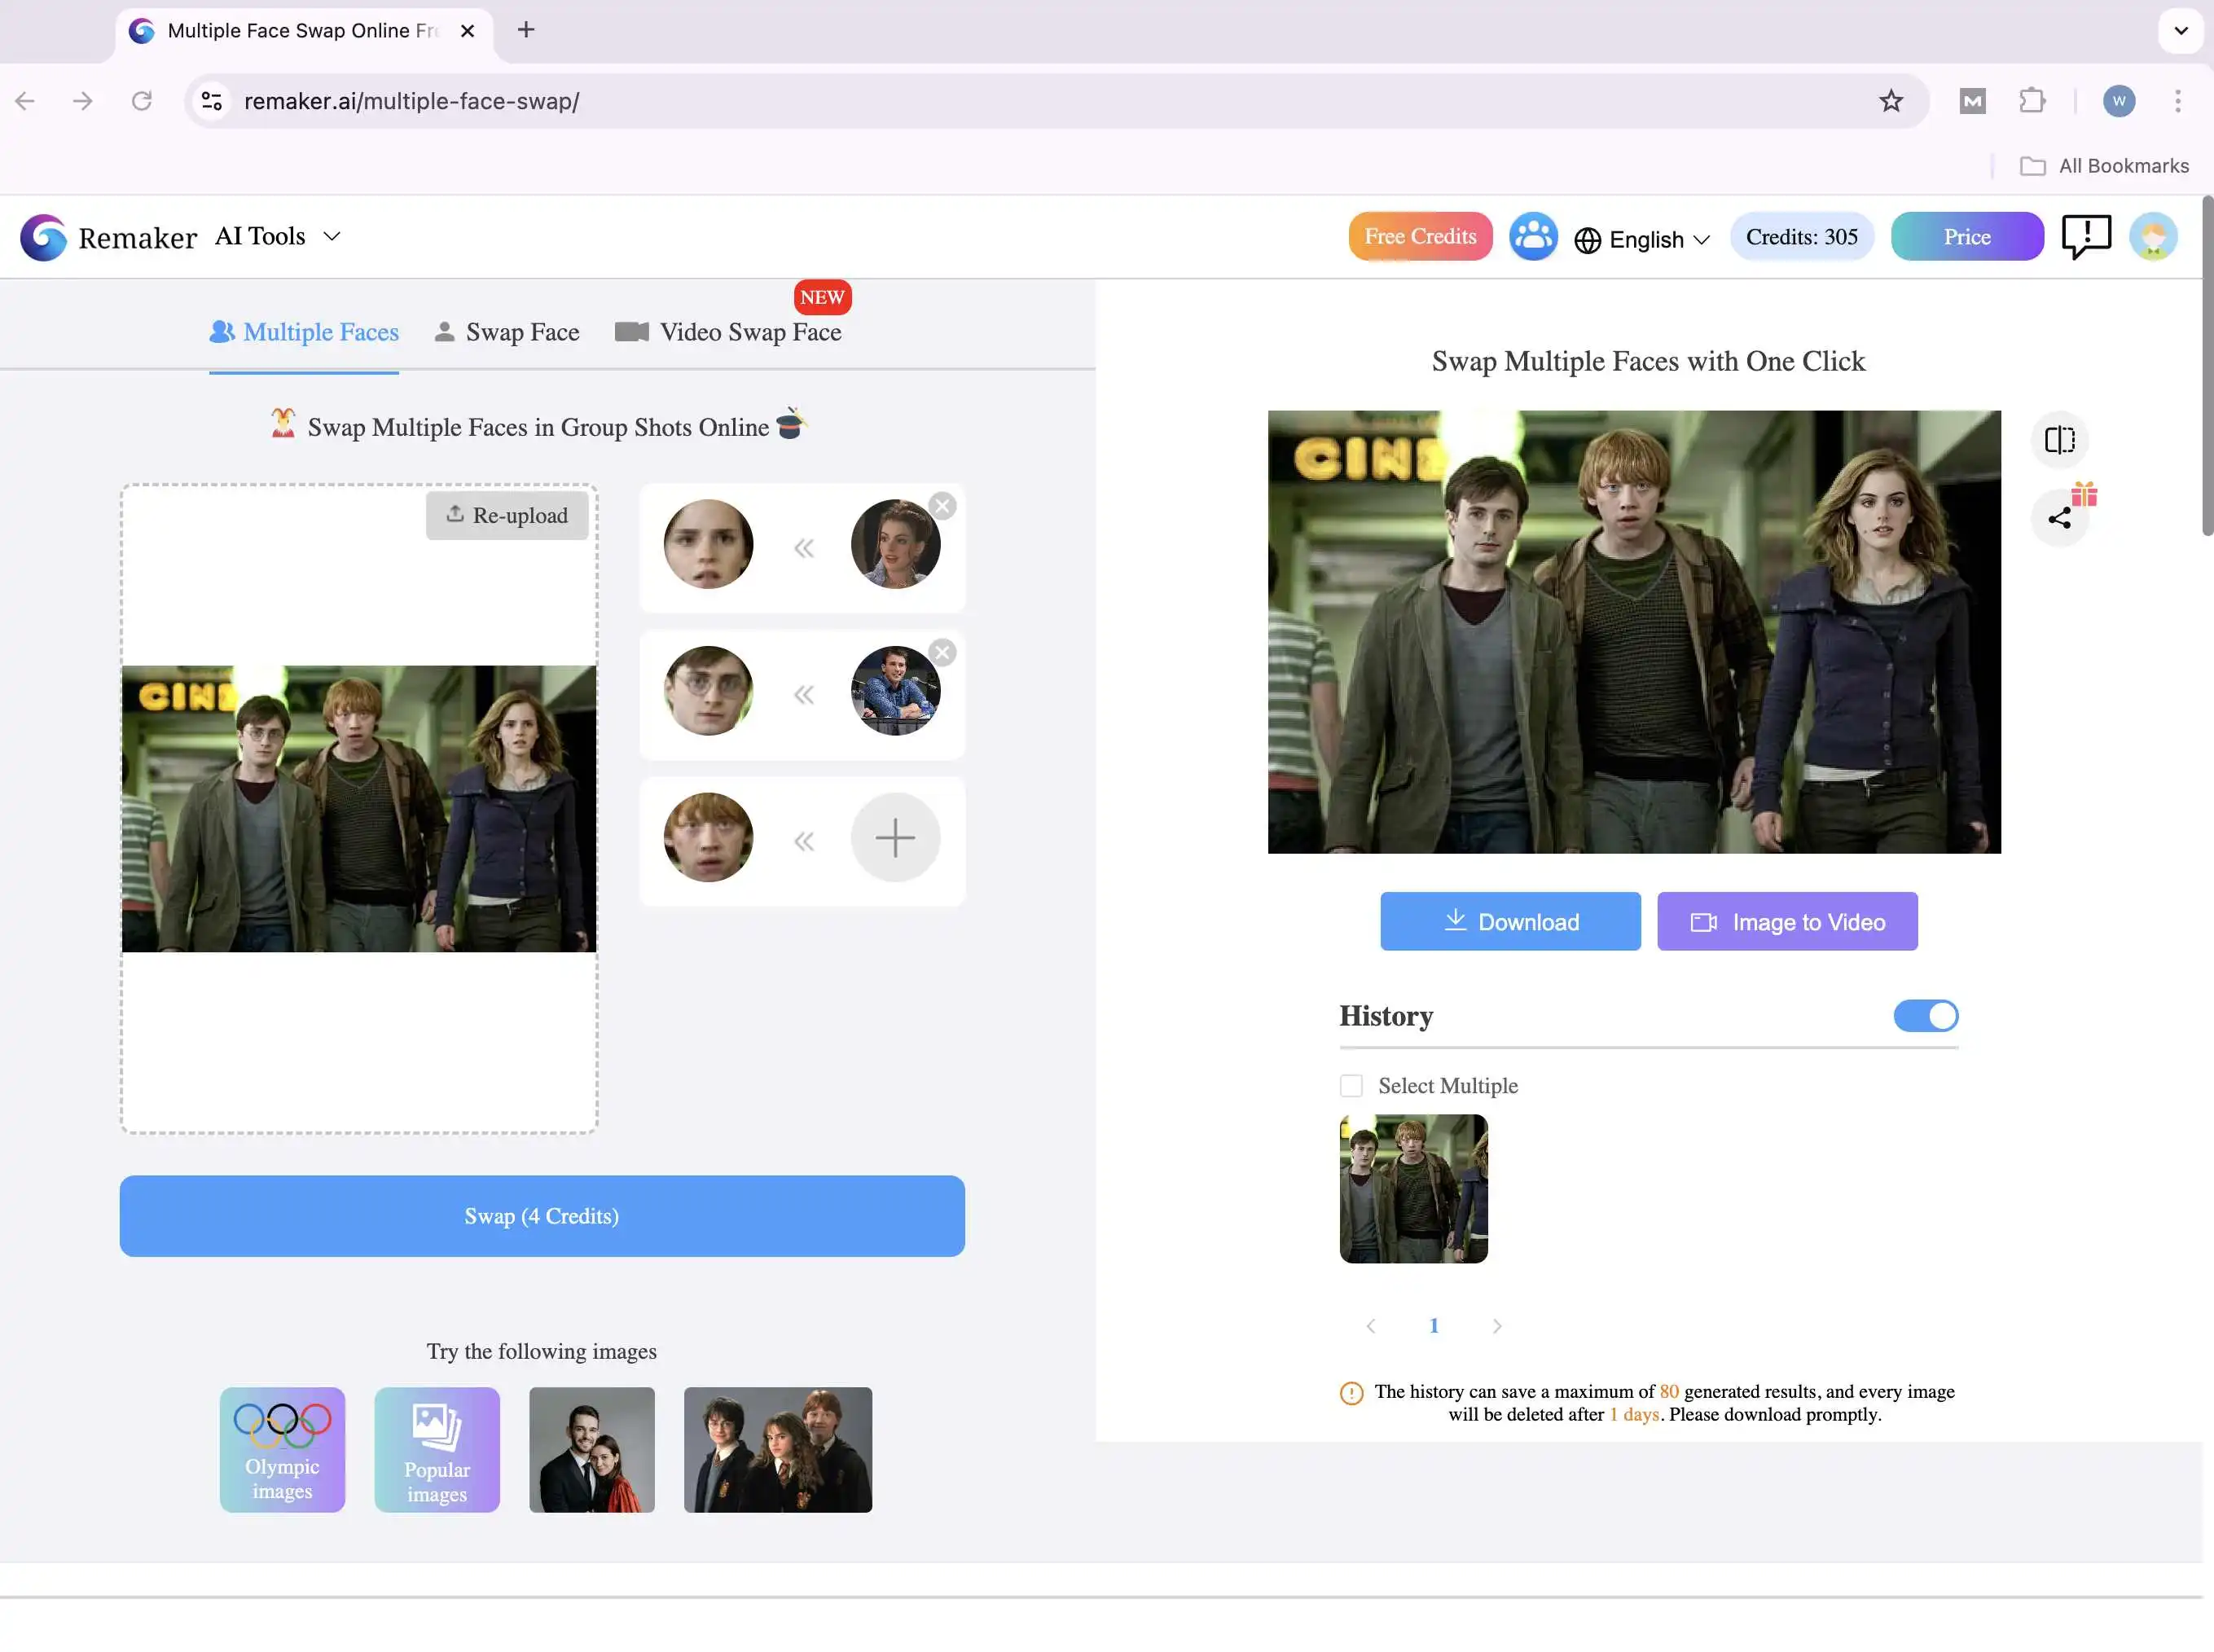This screenshot has height=1652, width=2214.
Task: Click the Re-upload button
Action: point(507,516)
